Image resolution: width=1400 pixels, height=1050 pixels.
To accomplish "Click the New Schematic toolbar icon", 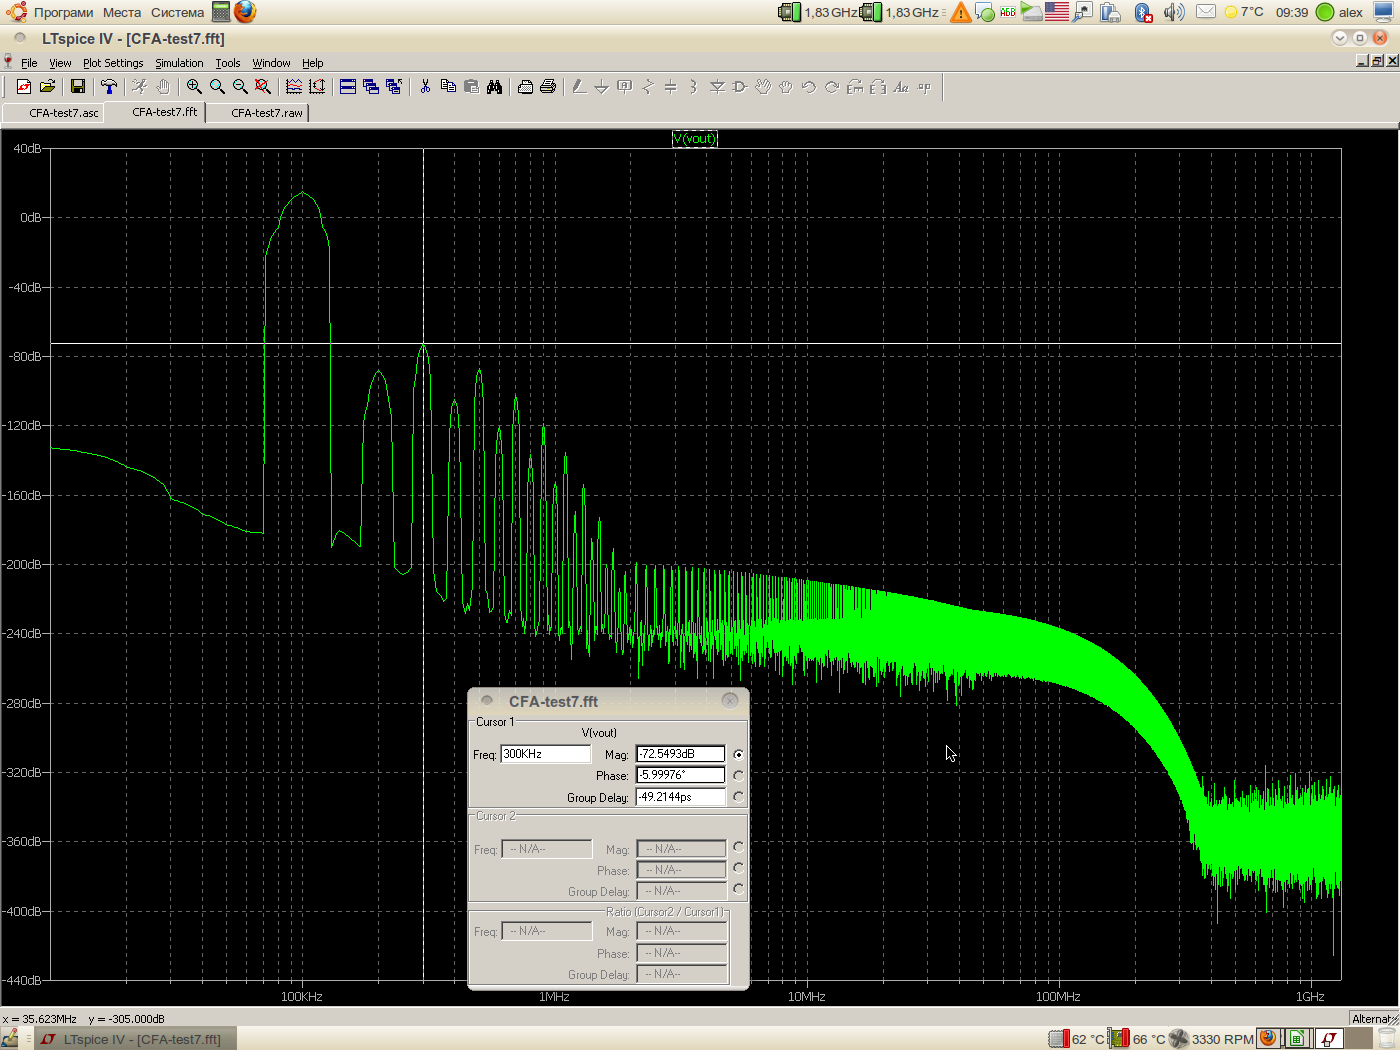I will point(24,87).
